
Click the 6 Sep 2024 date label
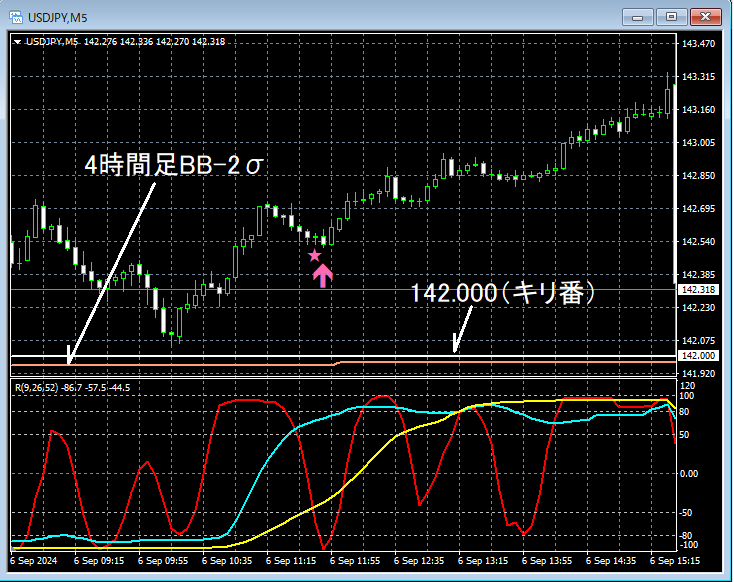click(x=33, y=560)
